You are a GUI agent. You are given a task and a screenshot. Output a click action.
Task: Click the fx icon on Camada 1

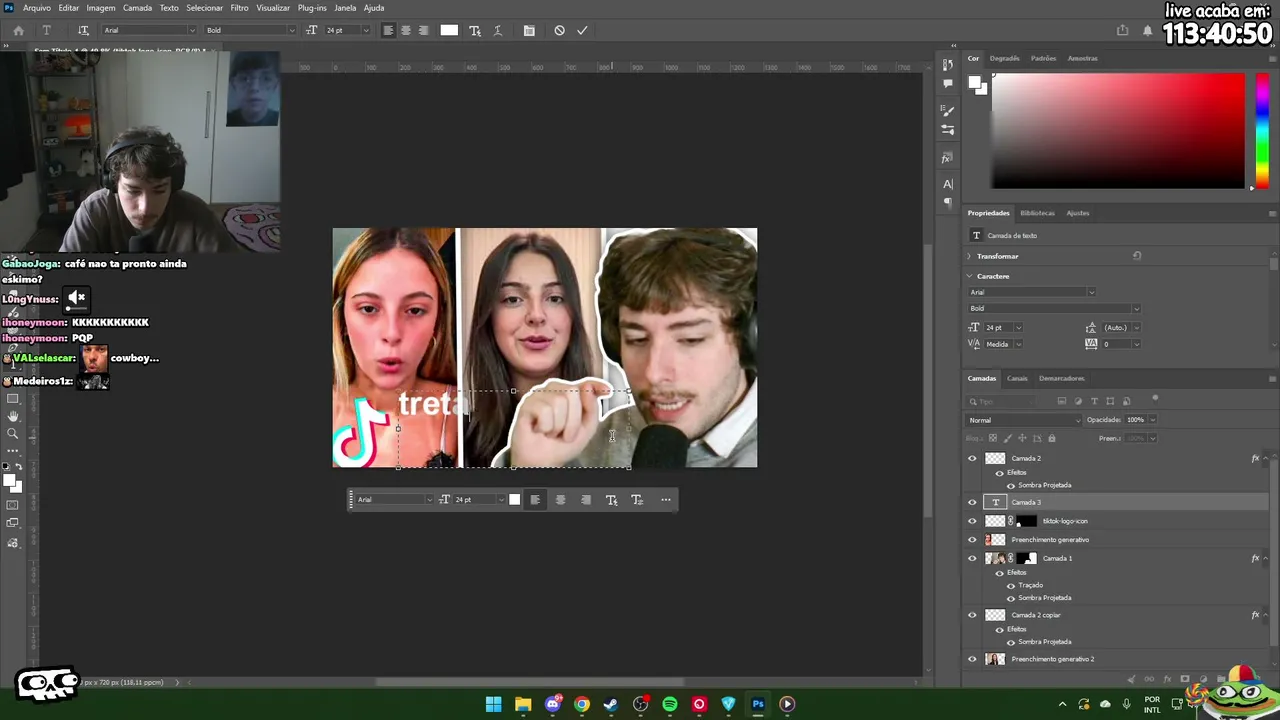tap(1255, 558)
